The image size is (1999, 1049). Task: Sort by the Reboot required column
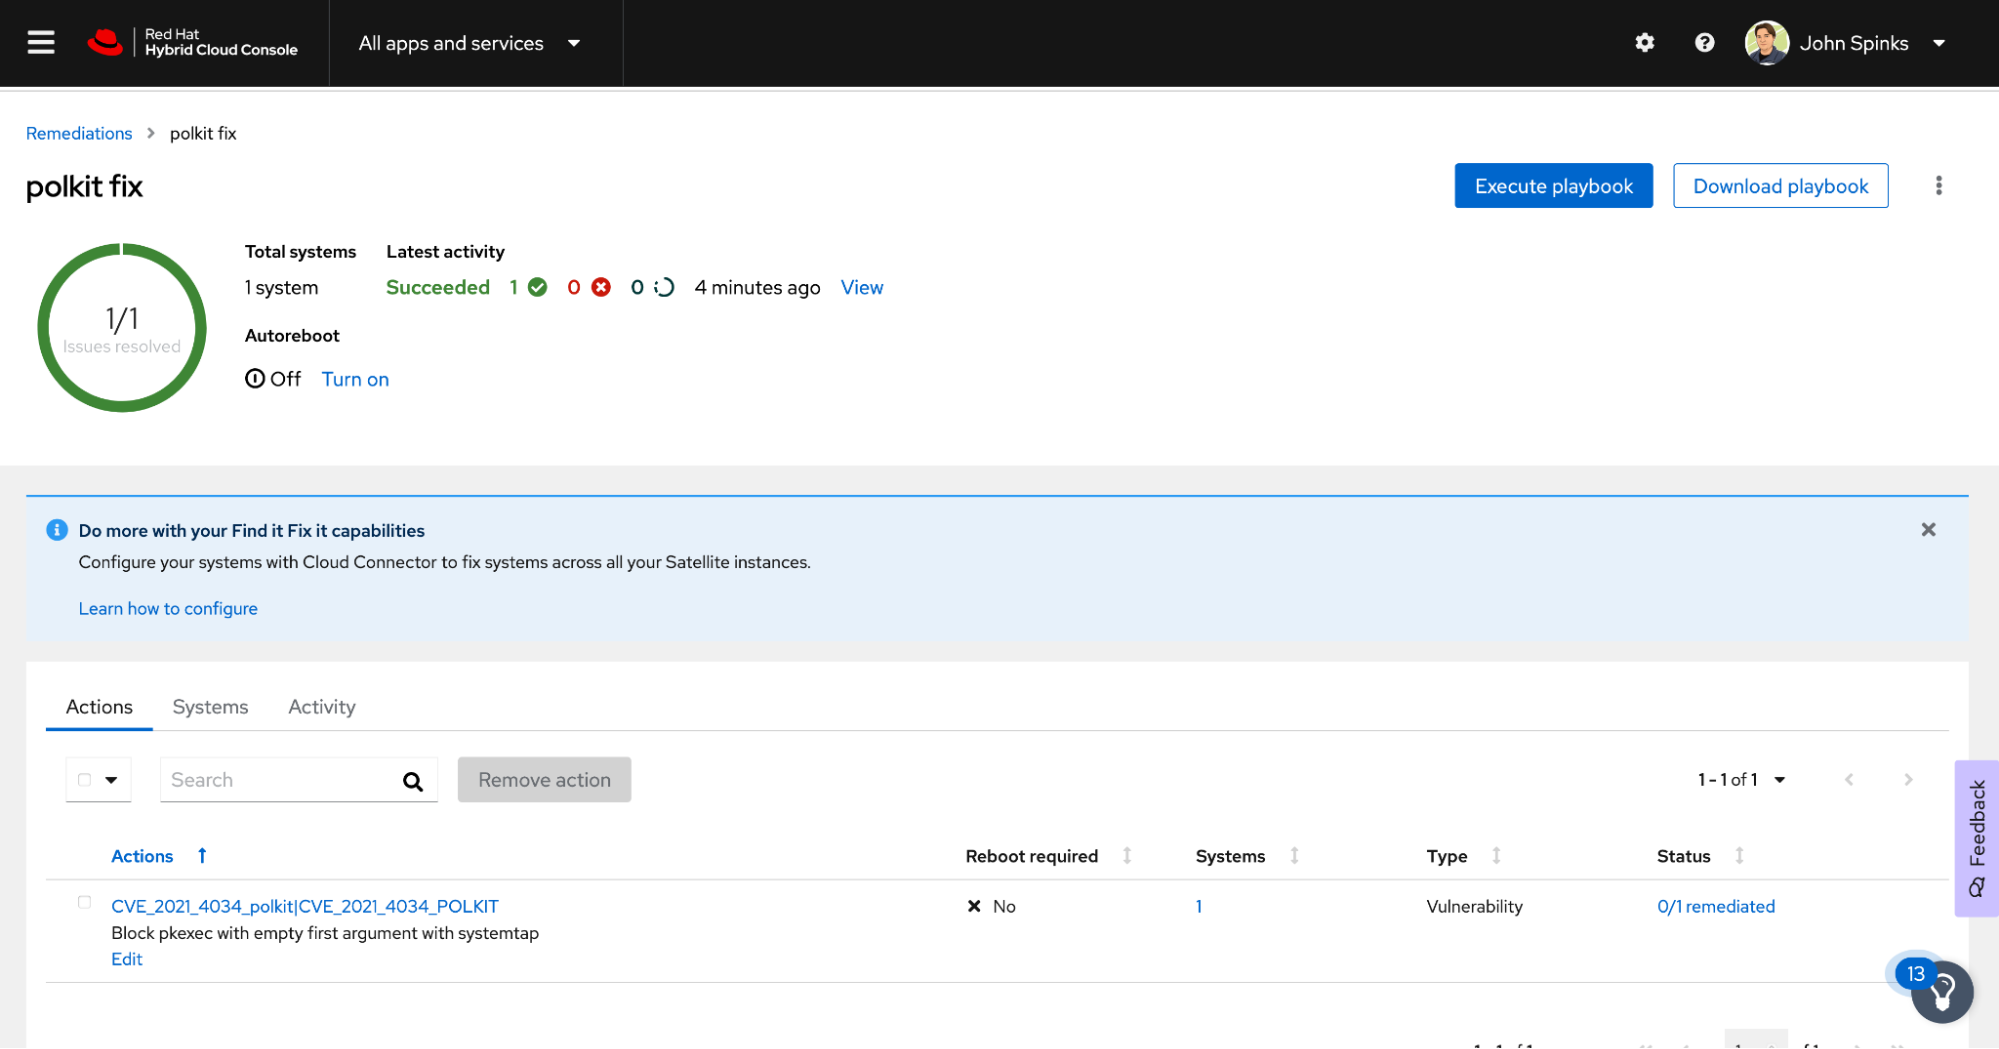coord(1127,856)
